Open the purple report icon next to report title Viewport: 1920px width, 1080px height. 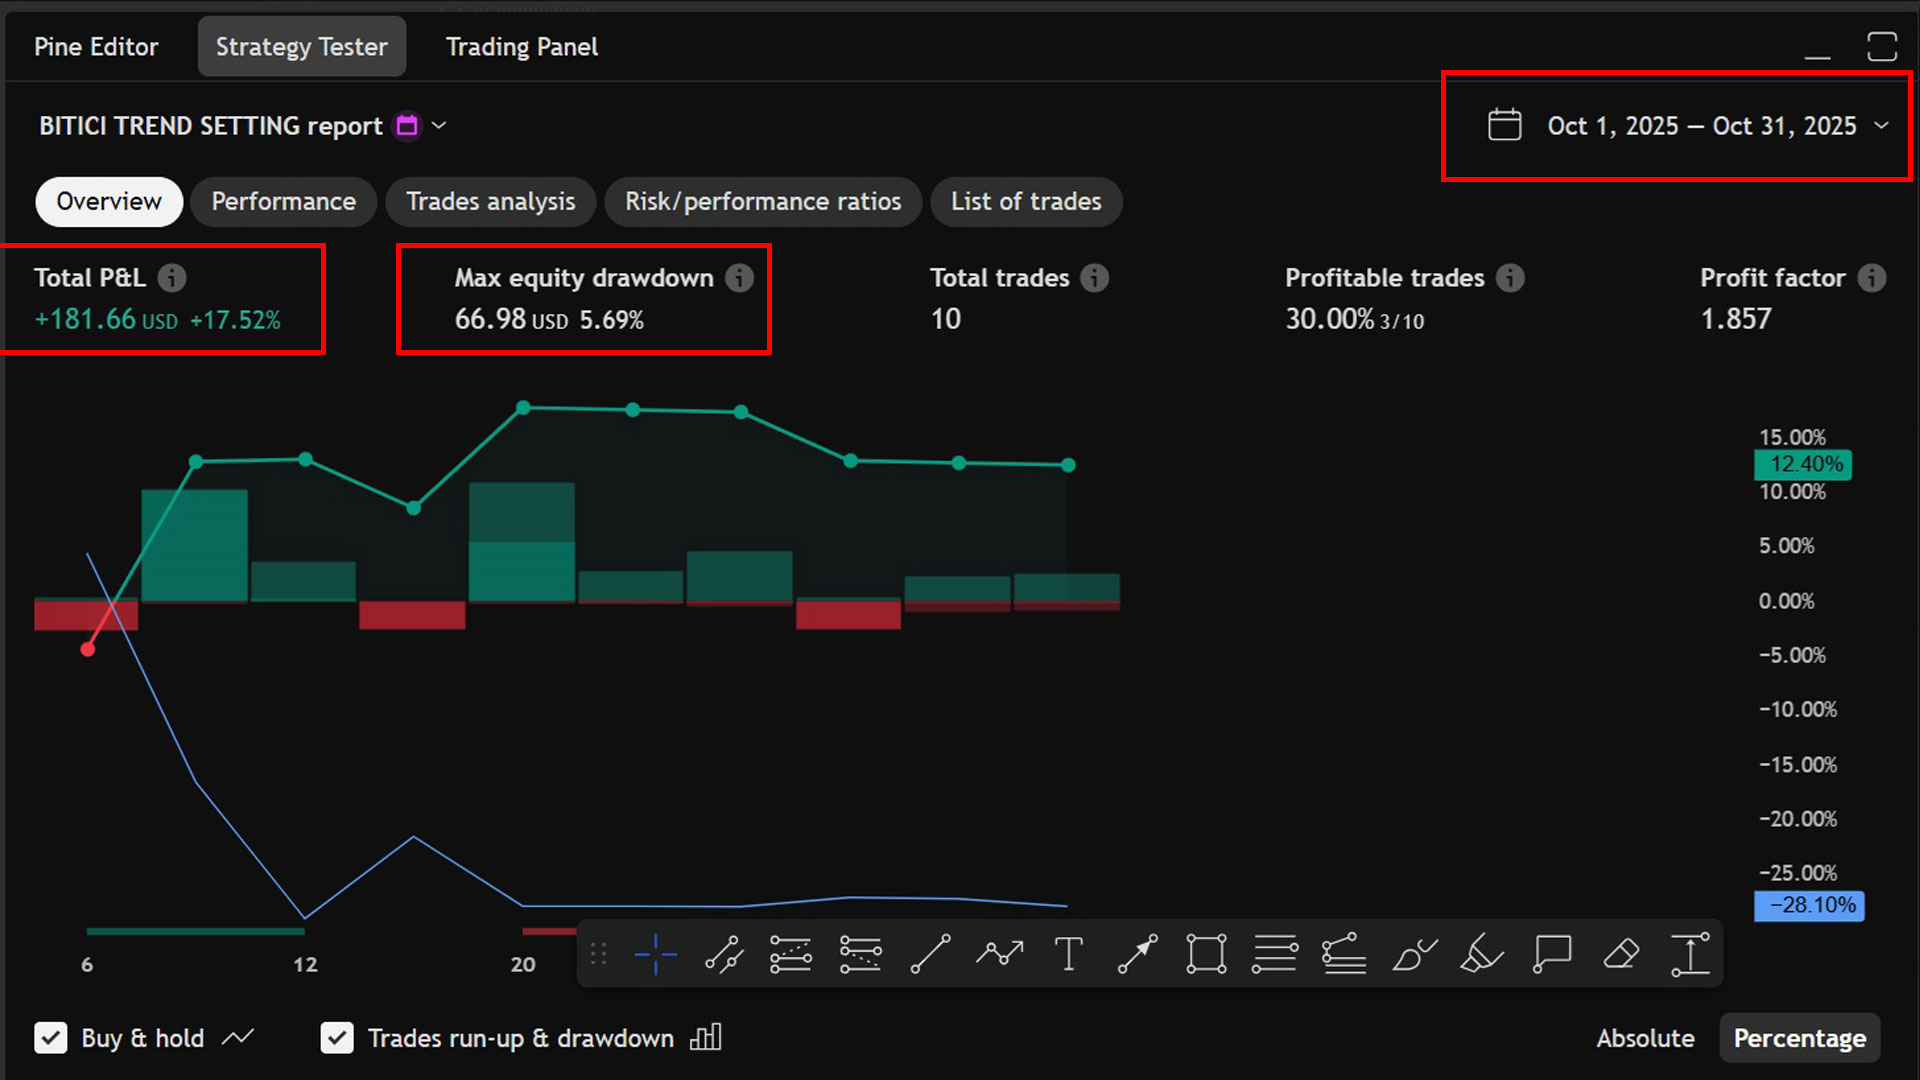[406, 125]
